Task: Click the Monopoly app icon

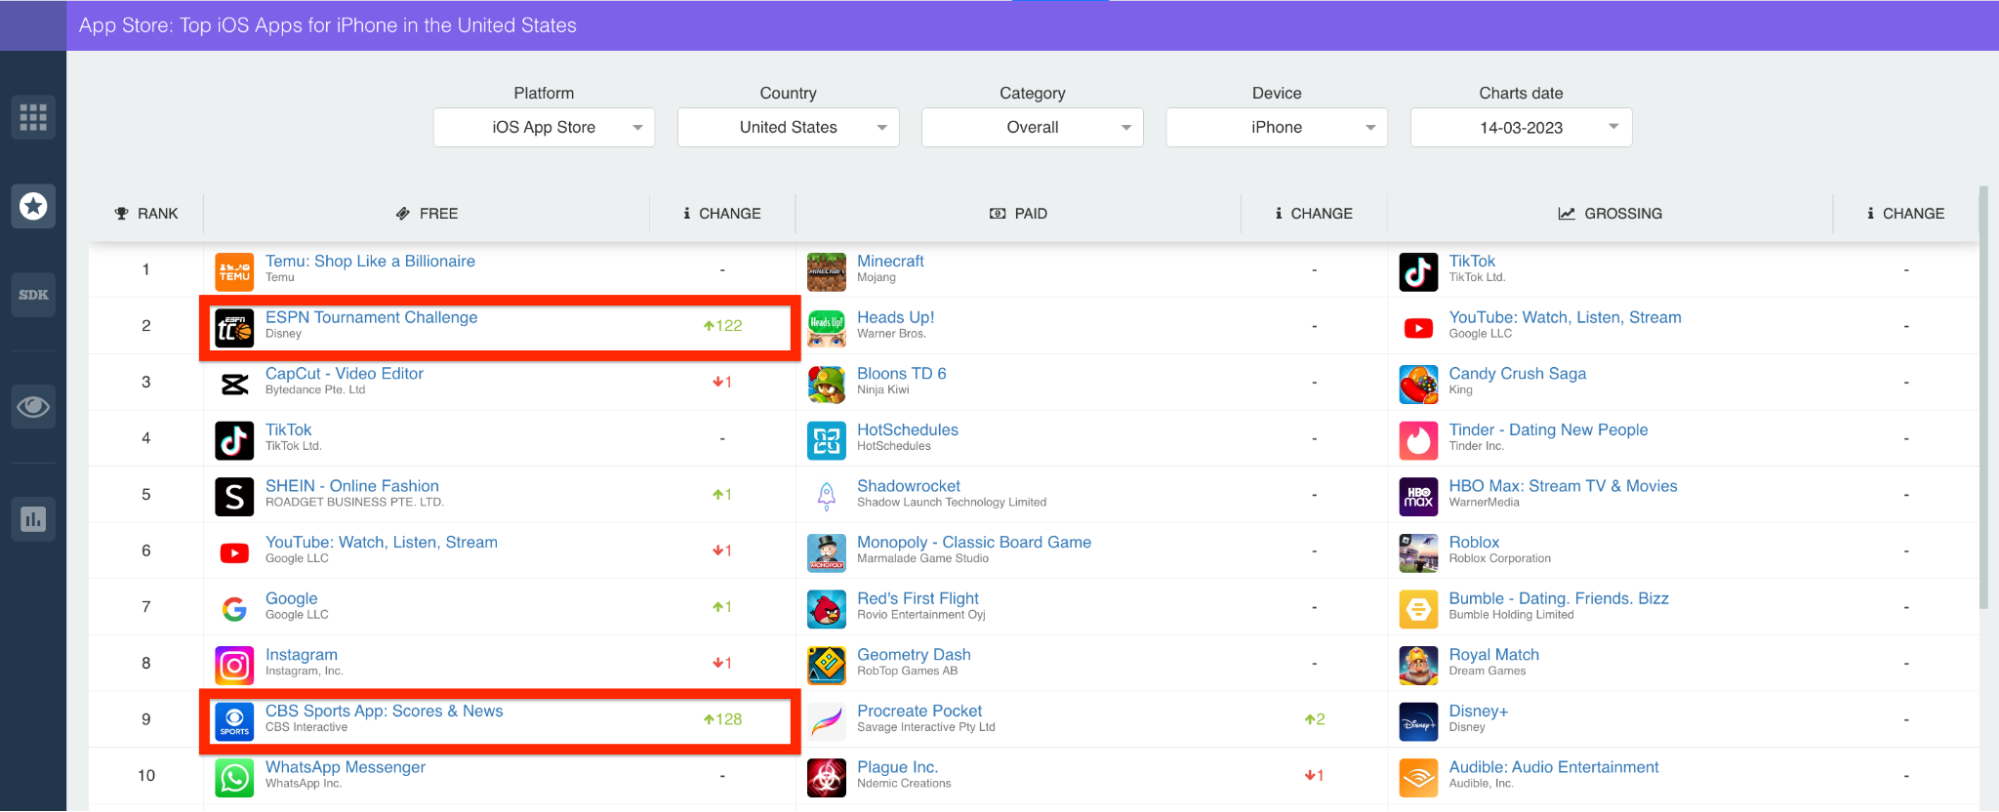Action: [826, 552]
